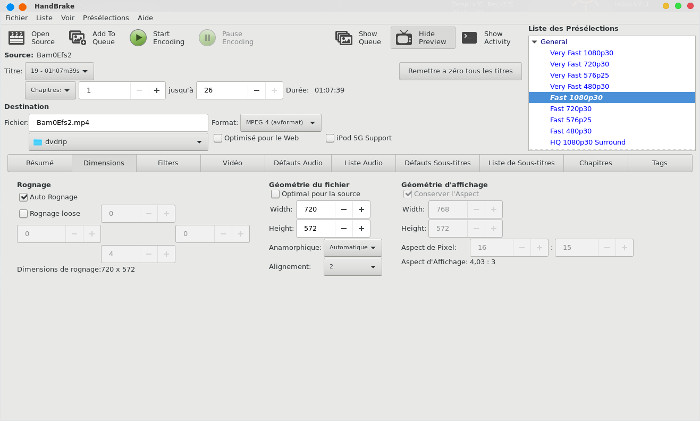Open the Anamorphique Automatique dropdown
This screenshot has width=700, height=421.
click(x=353, y=246)
